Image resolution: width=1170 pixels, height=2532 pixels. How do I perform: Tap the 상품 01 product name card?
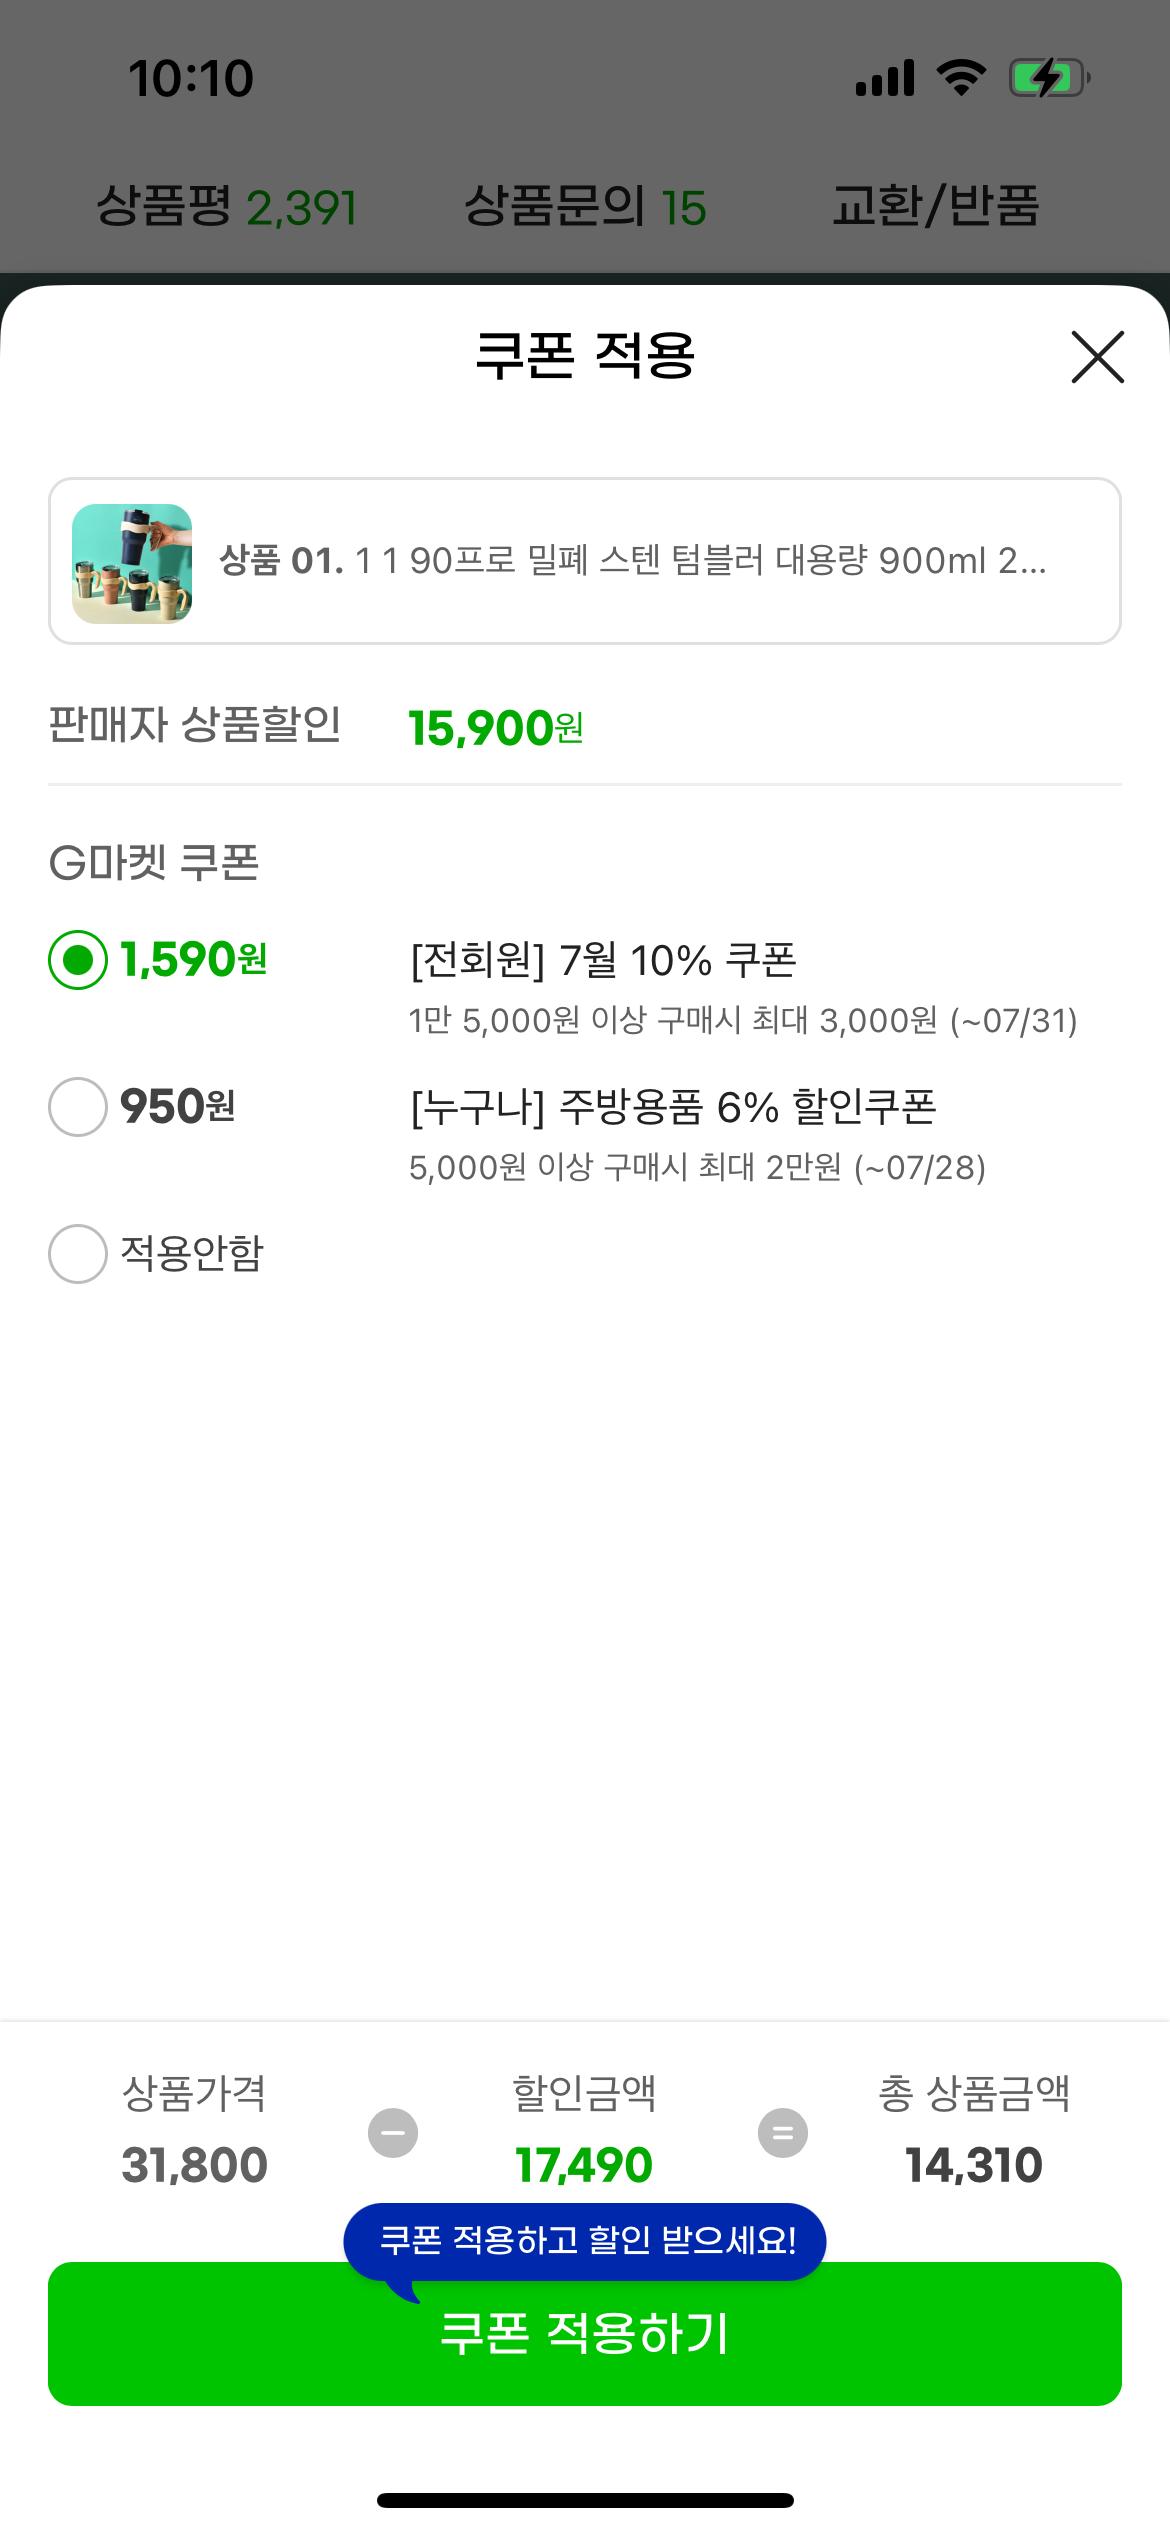click(x=585, y=561)
